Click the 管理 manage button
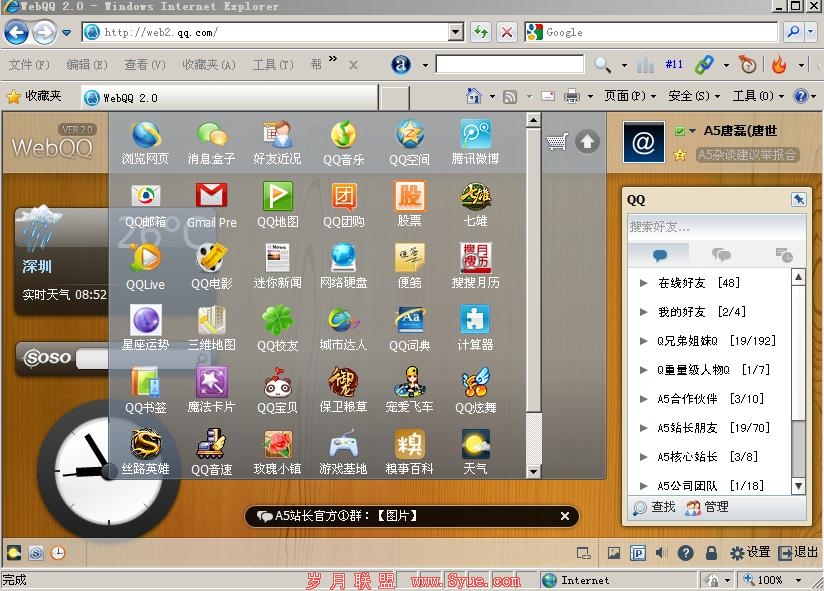 point(707,507)
